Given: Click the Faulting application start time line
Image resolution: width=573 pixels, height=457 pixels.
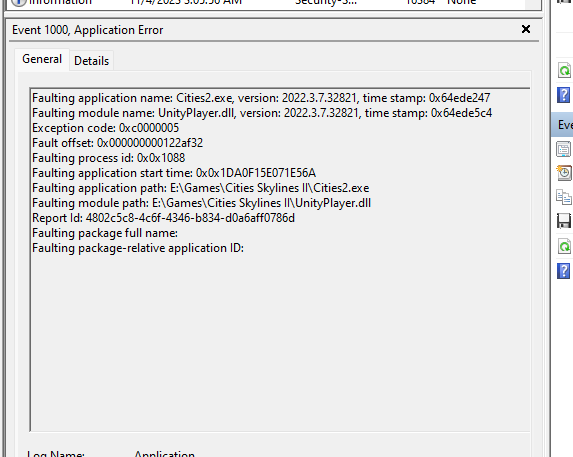Looking at the screenshot, I should pos(174,173).
